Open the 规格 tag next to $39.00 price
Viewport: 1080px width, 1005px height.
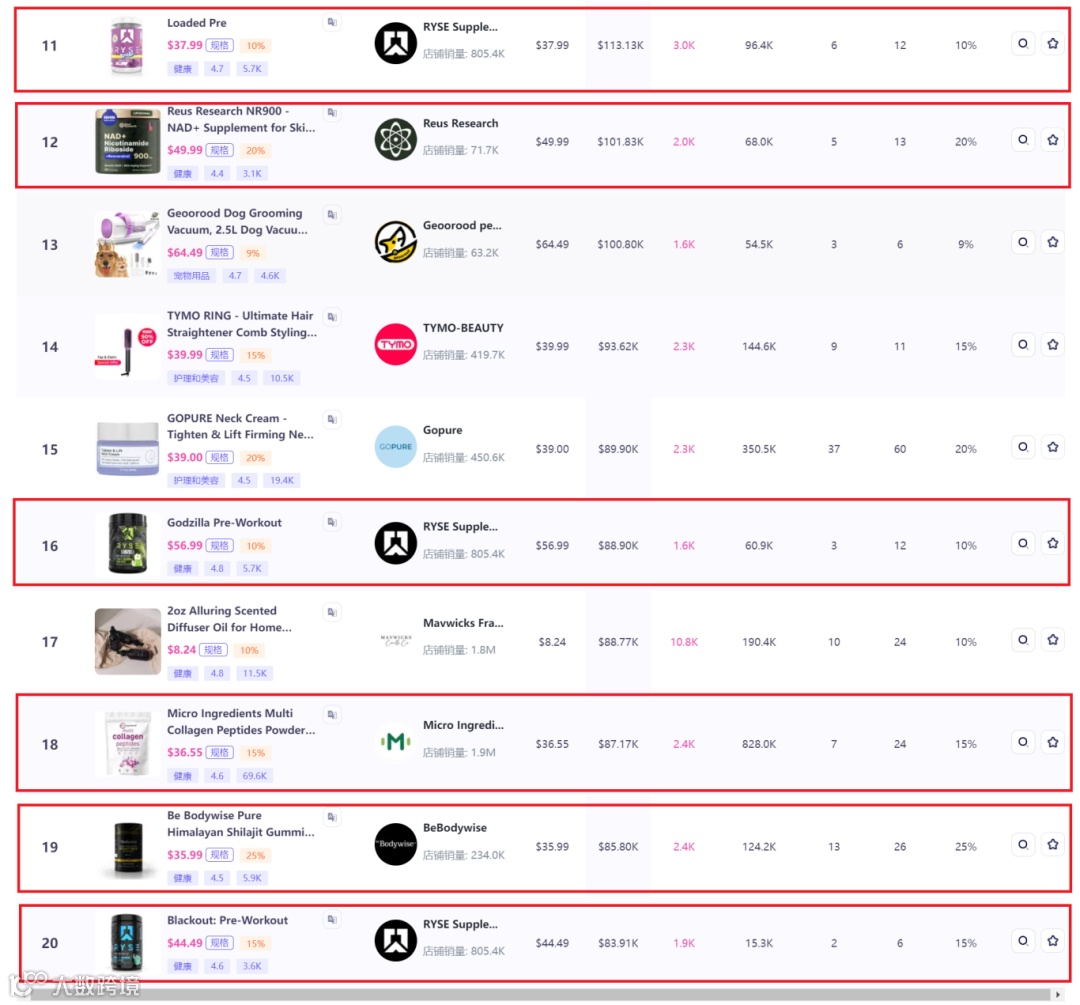220,457
